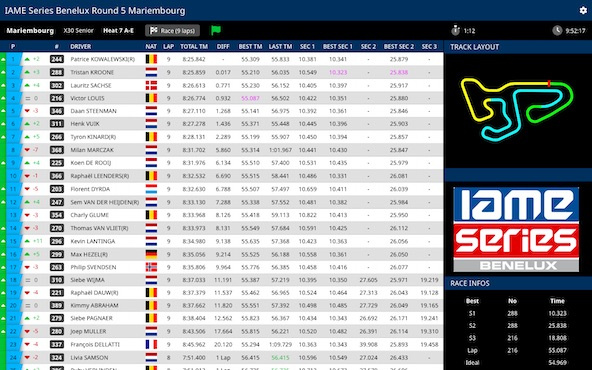This screenshot has height=370, width=592.
Task: Click the IAME Series Benelux logo
Action: pyautogui.click(x=516, y=229)
